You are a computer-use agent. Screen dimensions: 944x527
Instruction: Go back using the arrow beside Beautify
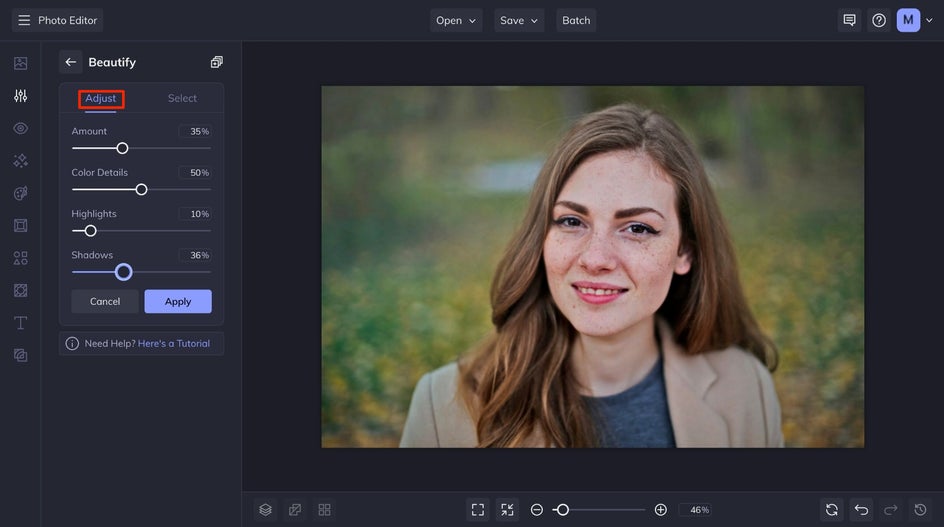[70, 62]
